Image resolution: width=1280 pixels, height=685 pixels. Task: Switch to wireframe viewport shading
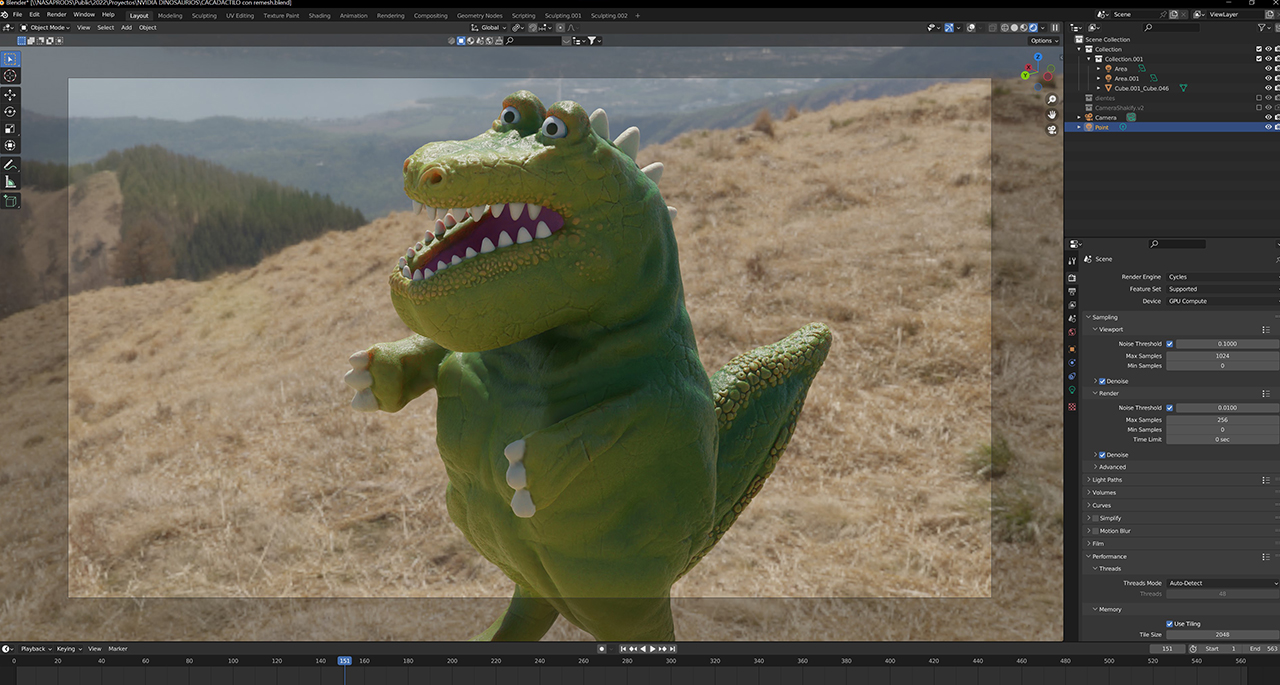1005,27
